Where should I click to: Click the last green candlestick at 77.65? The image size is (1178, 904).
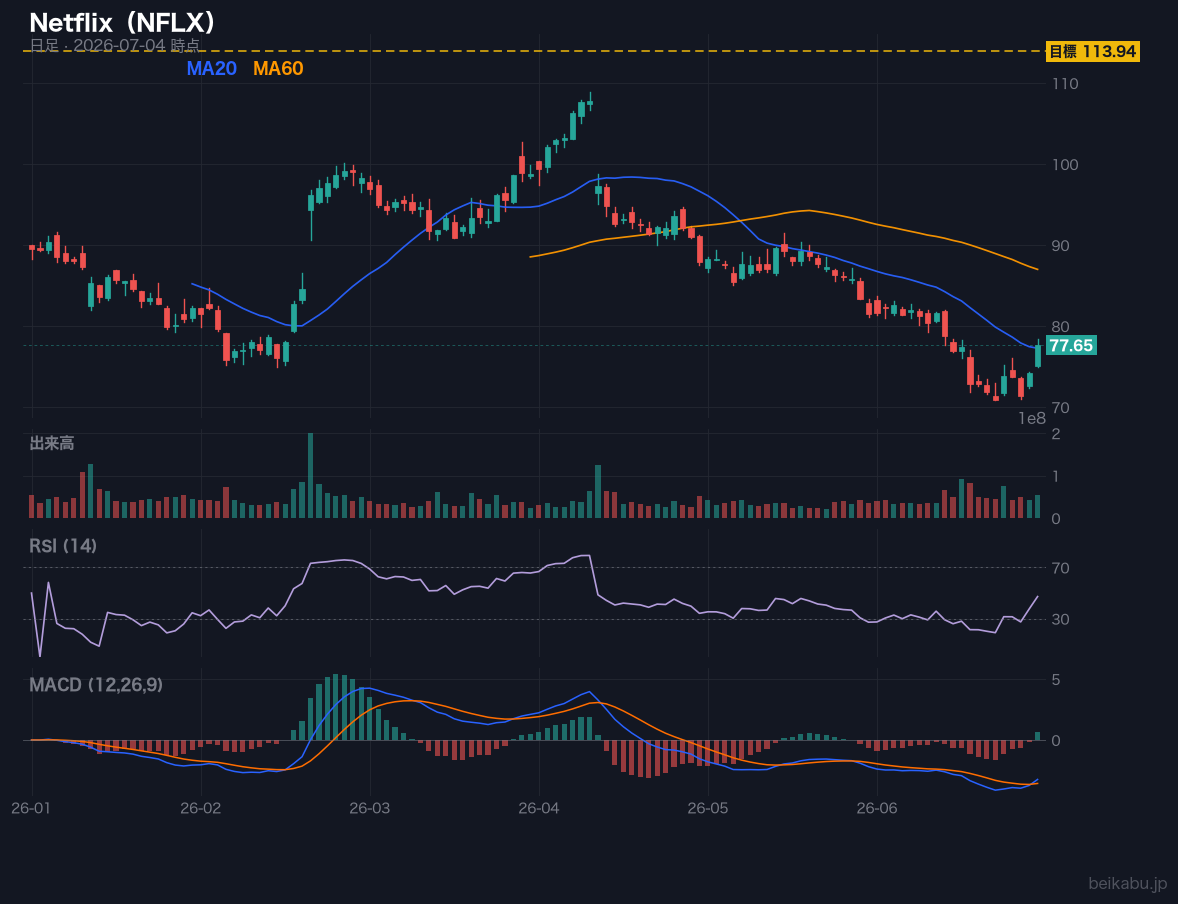tap(1038, 355)
